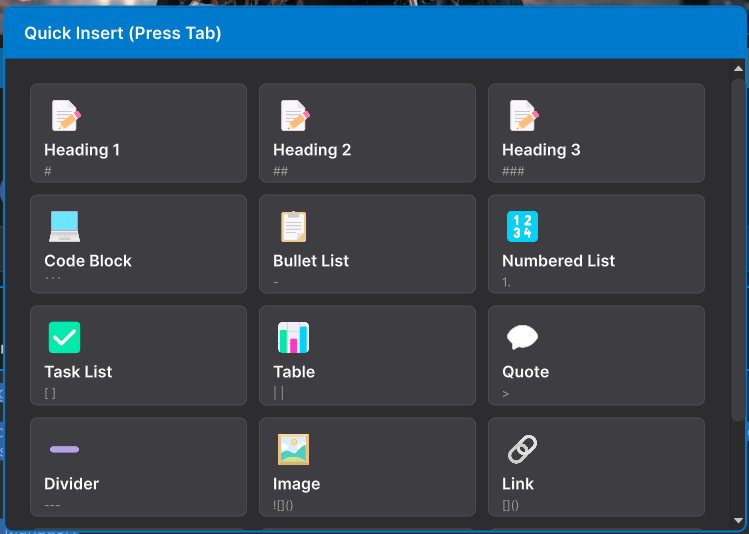Click the Quick Insert title bar
The image size is (749, 534).
tap(374, 33)
